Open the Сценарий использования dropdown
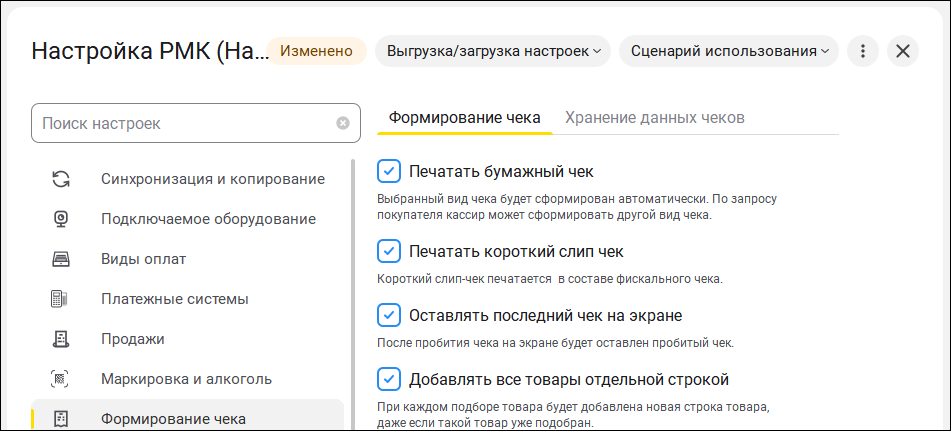 (x=729, y=51)
